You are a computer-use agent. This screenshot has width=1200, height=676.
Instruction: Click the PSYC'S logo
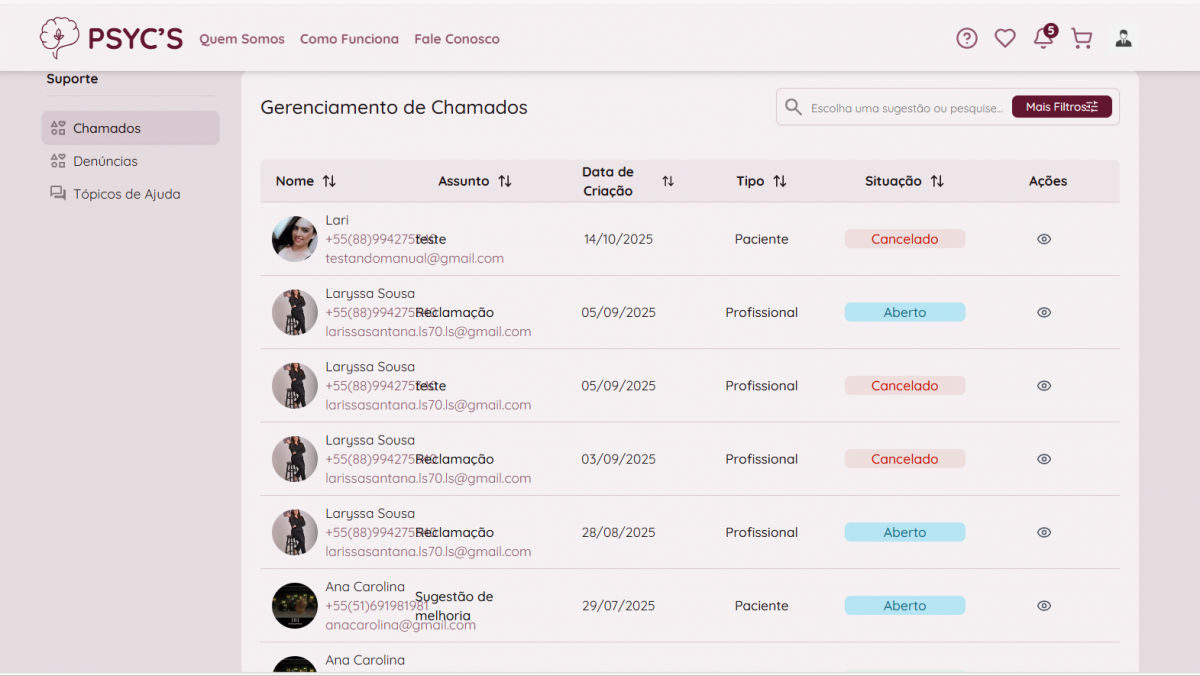111,38
